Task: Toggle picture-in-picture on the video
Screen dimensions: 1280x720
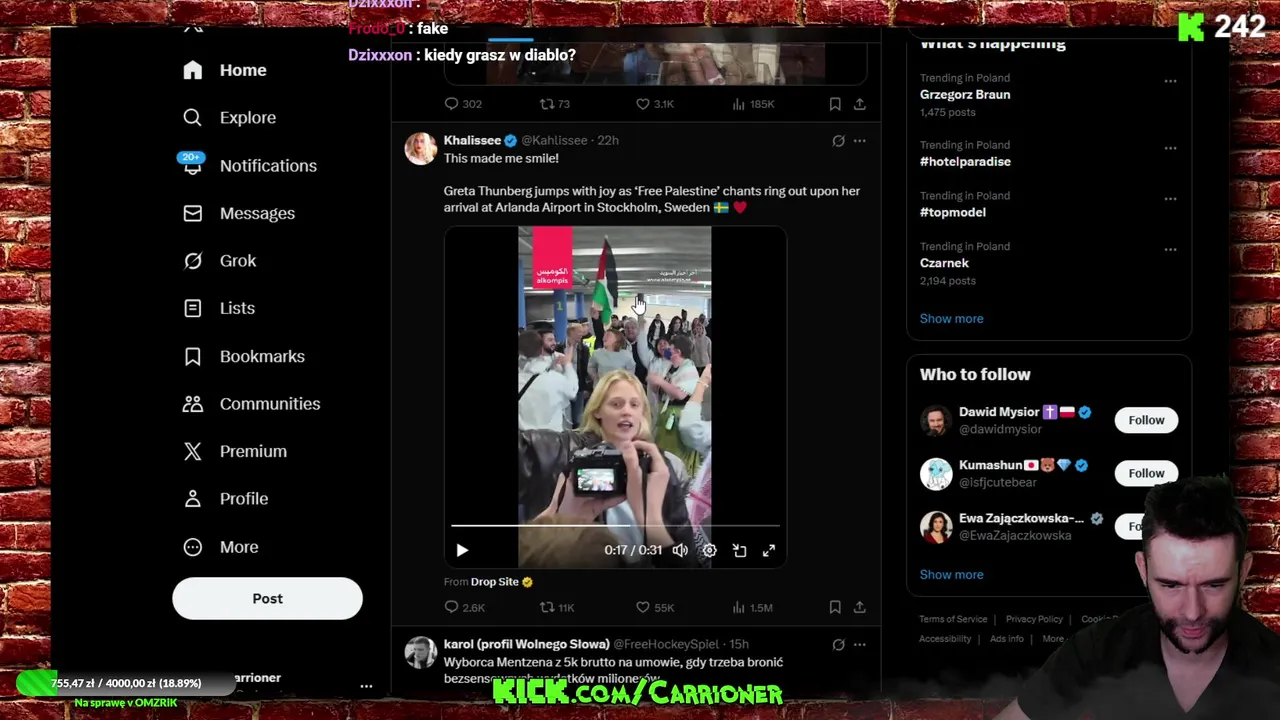Action: point(739,550)
